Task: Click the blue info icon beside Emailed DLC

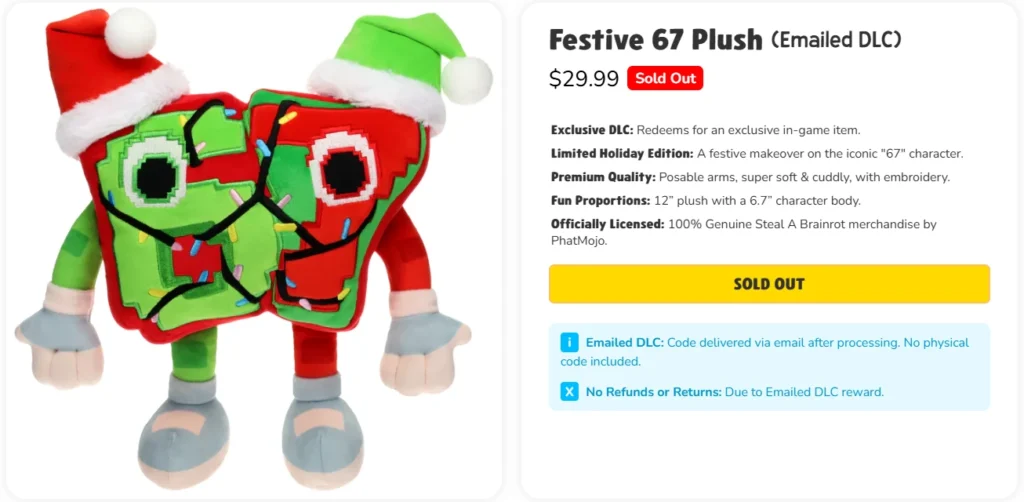Action: pos(569,342)
